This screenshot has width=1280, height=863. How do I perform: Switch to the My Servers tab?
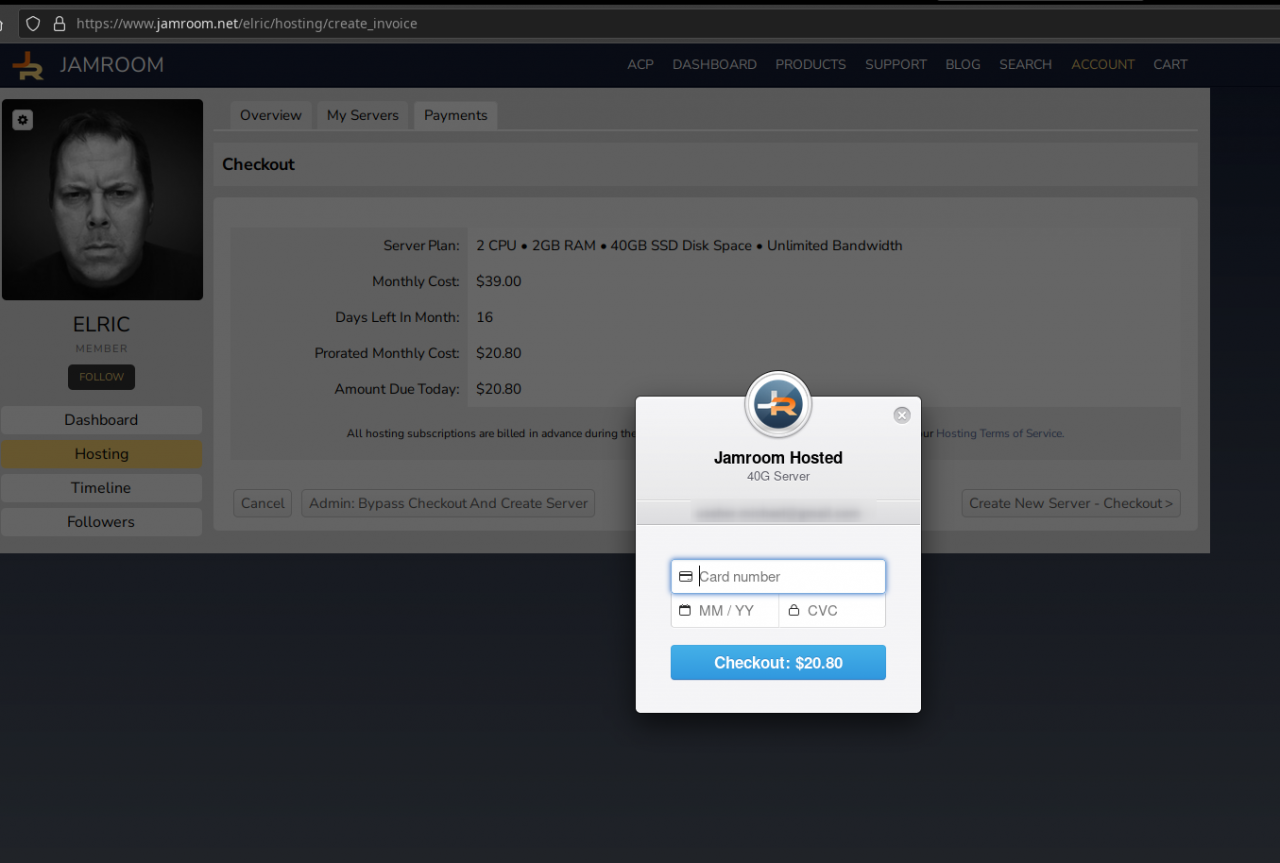coord(363,116)
